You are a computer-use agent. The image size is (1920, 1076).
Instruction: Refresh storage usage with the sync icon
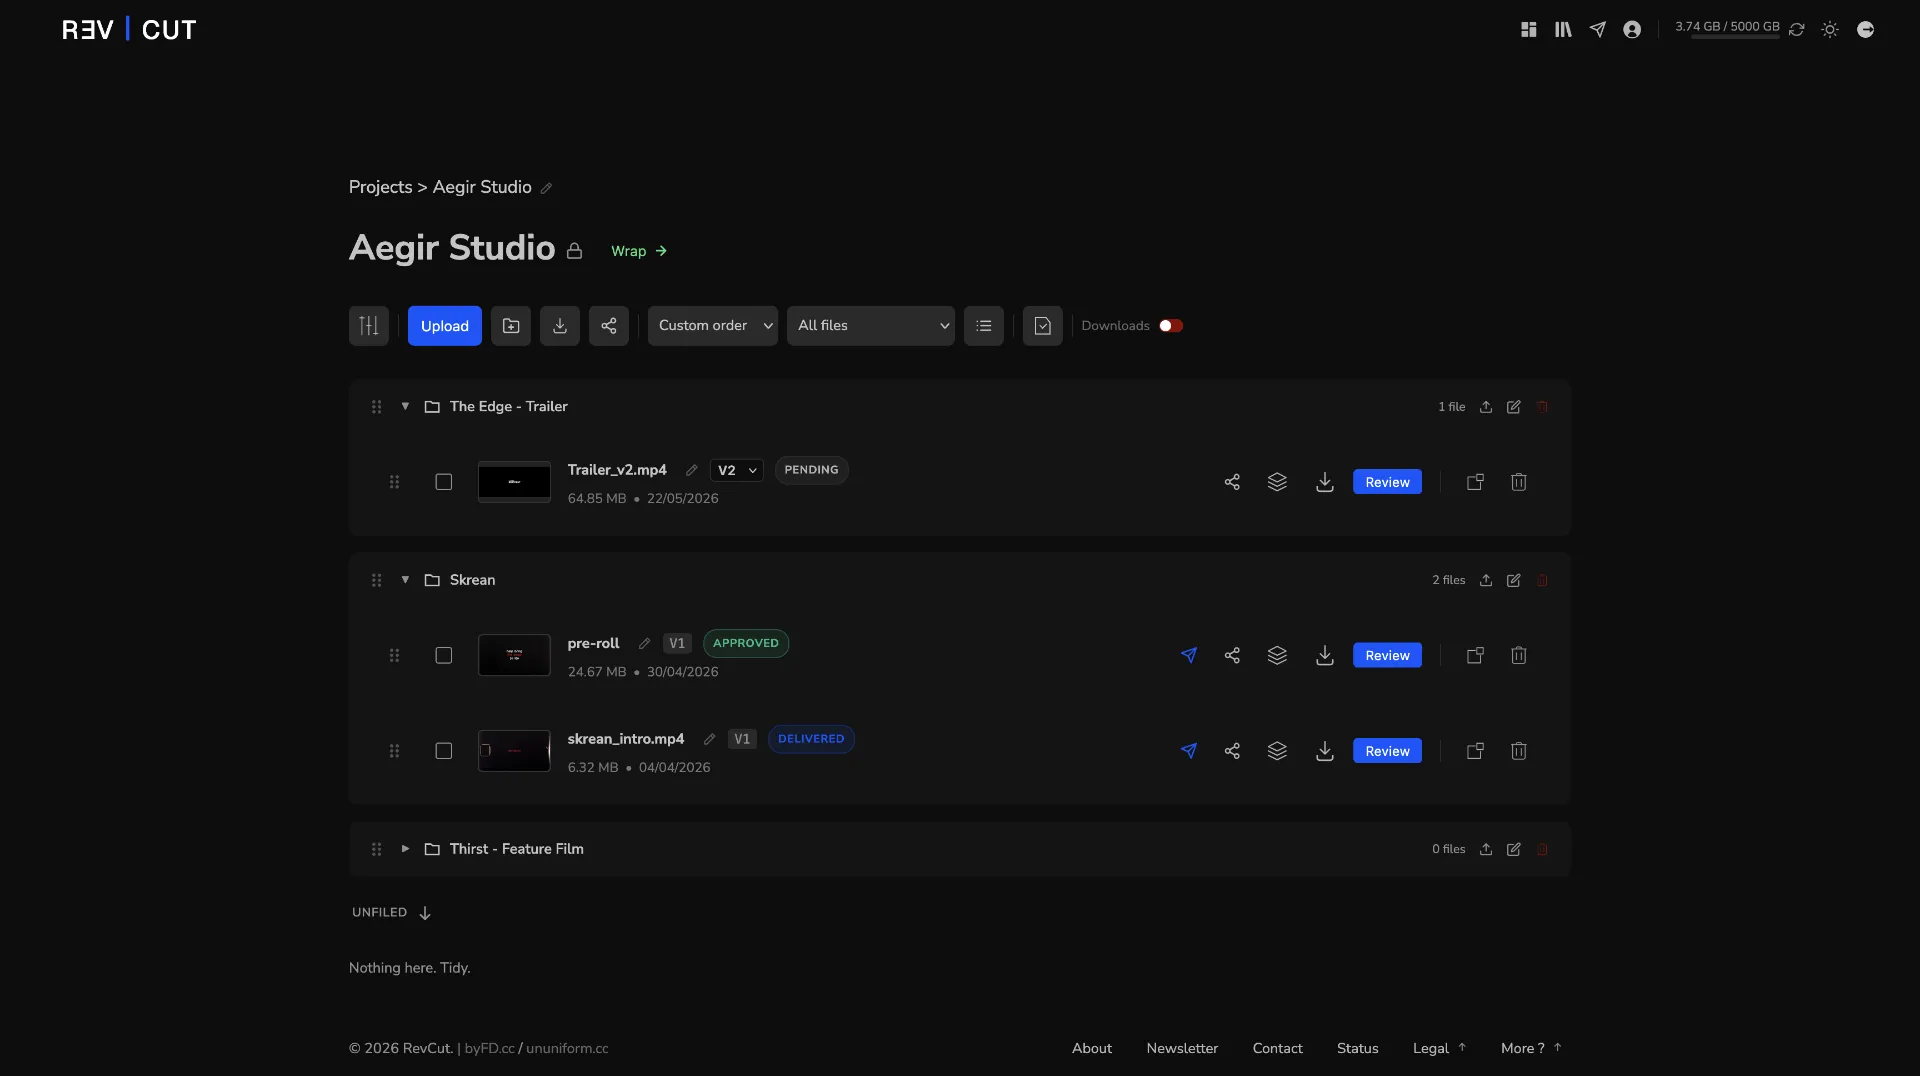tap(1797, 30)
